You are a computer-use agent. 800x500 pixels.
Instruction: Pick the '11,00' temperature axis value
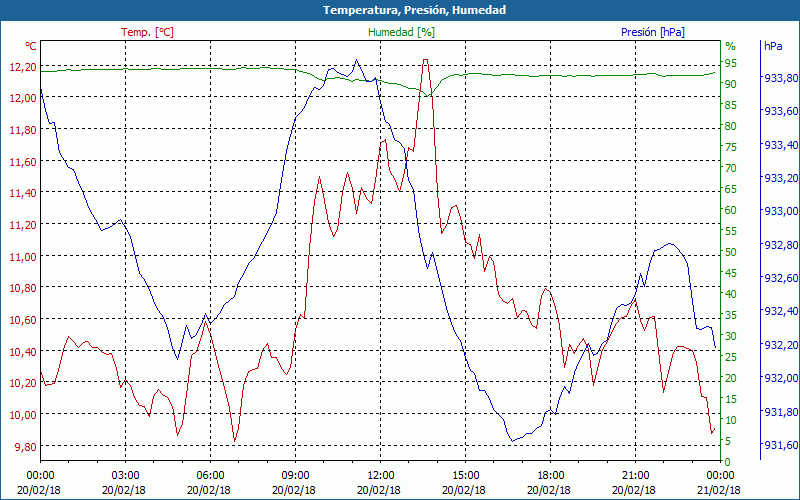point(23,257)
